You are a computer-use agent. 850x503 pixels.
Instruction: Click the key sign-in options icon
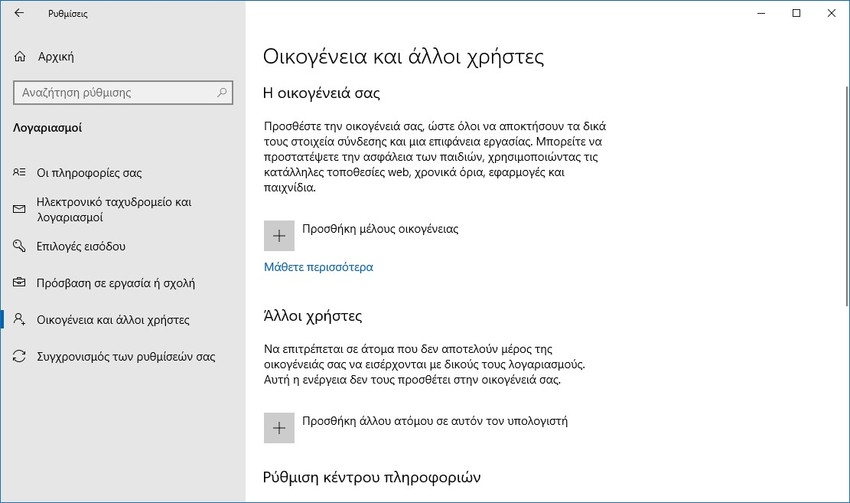[19, 246]
